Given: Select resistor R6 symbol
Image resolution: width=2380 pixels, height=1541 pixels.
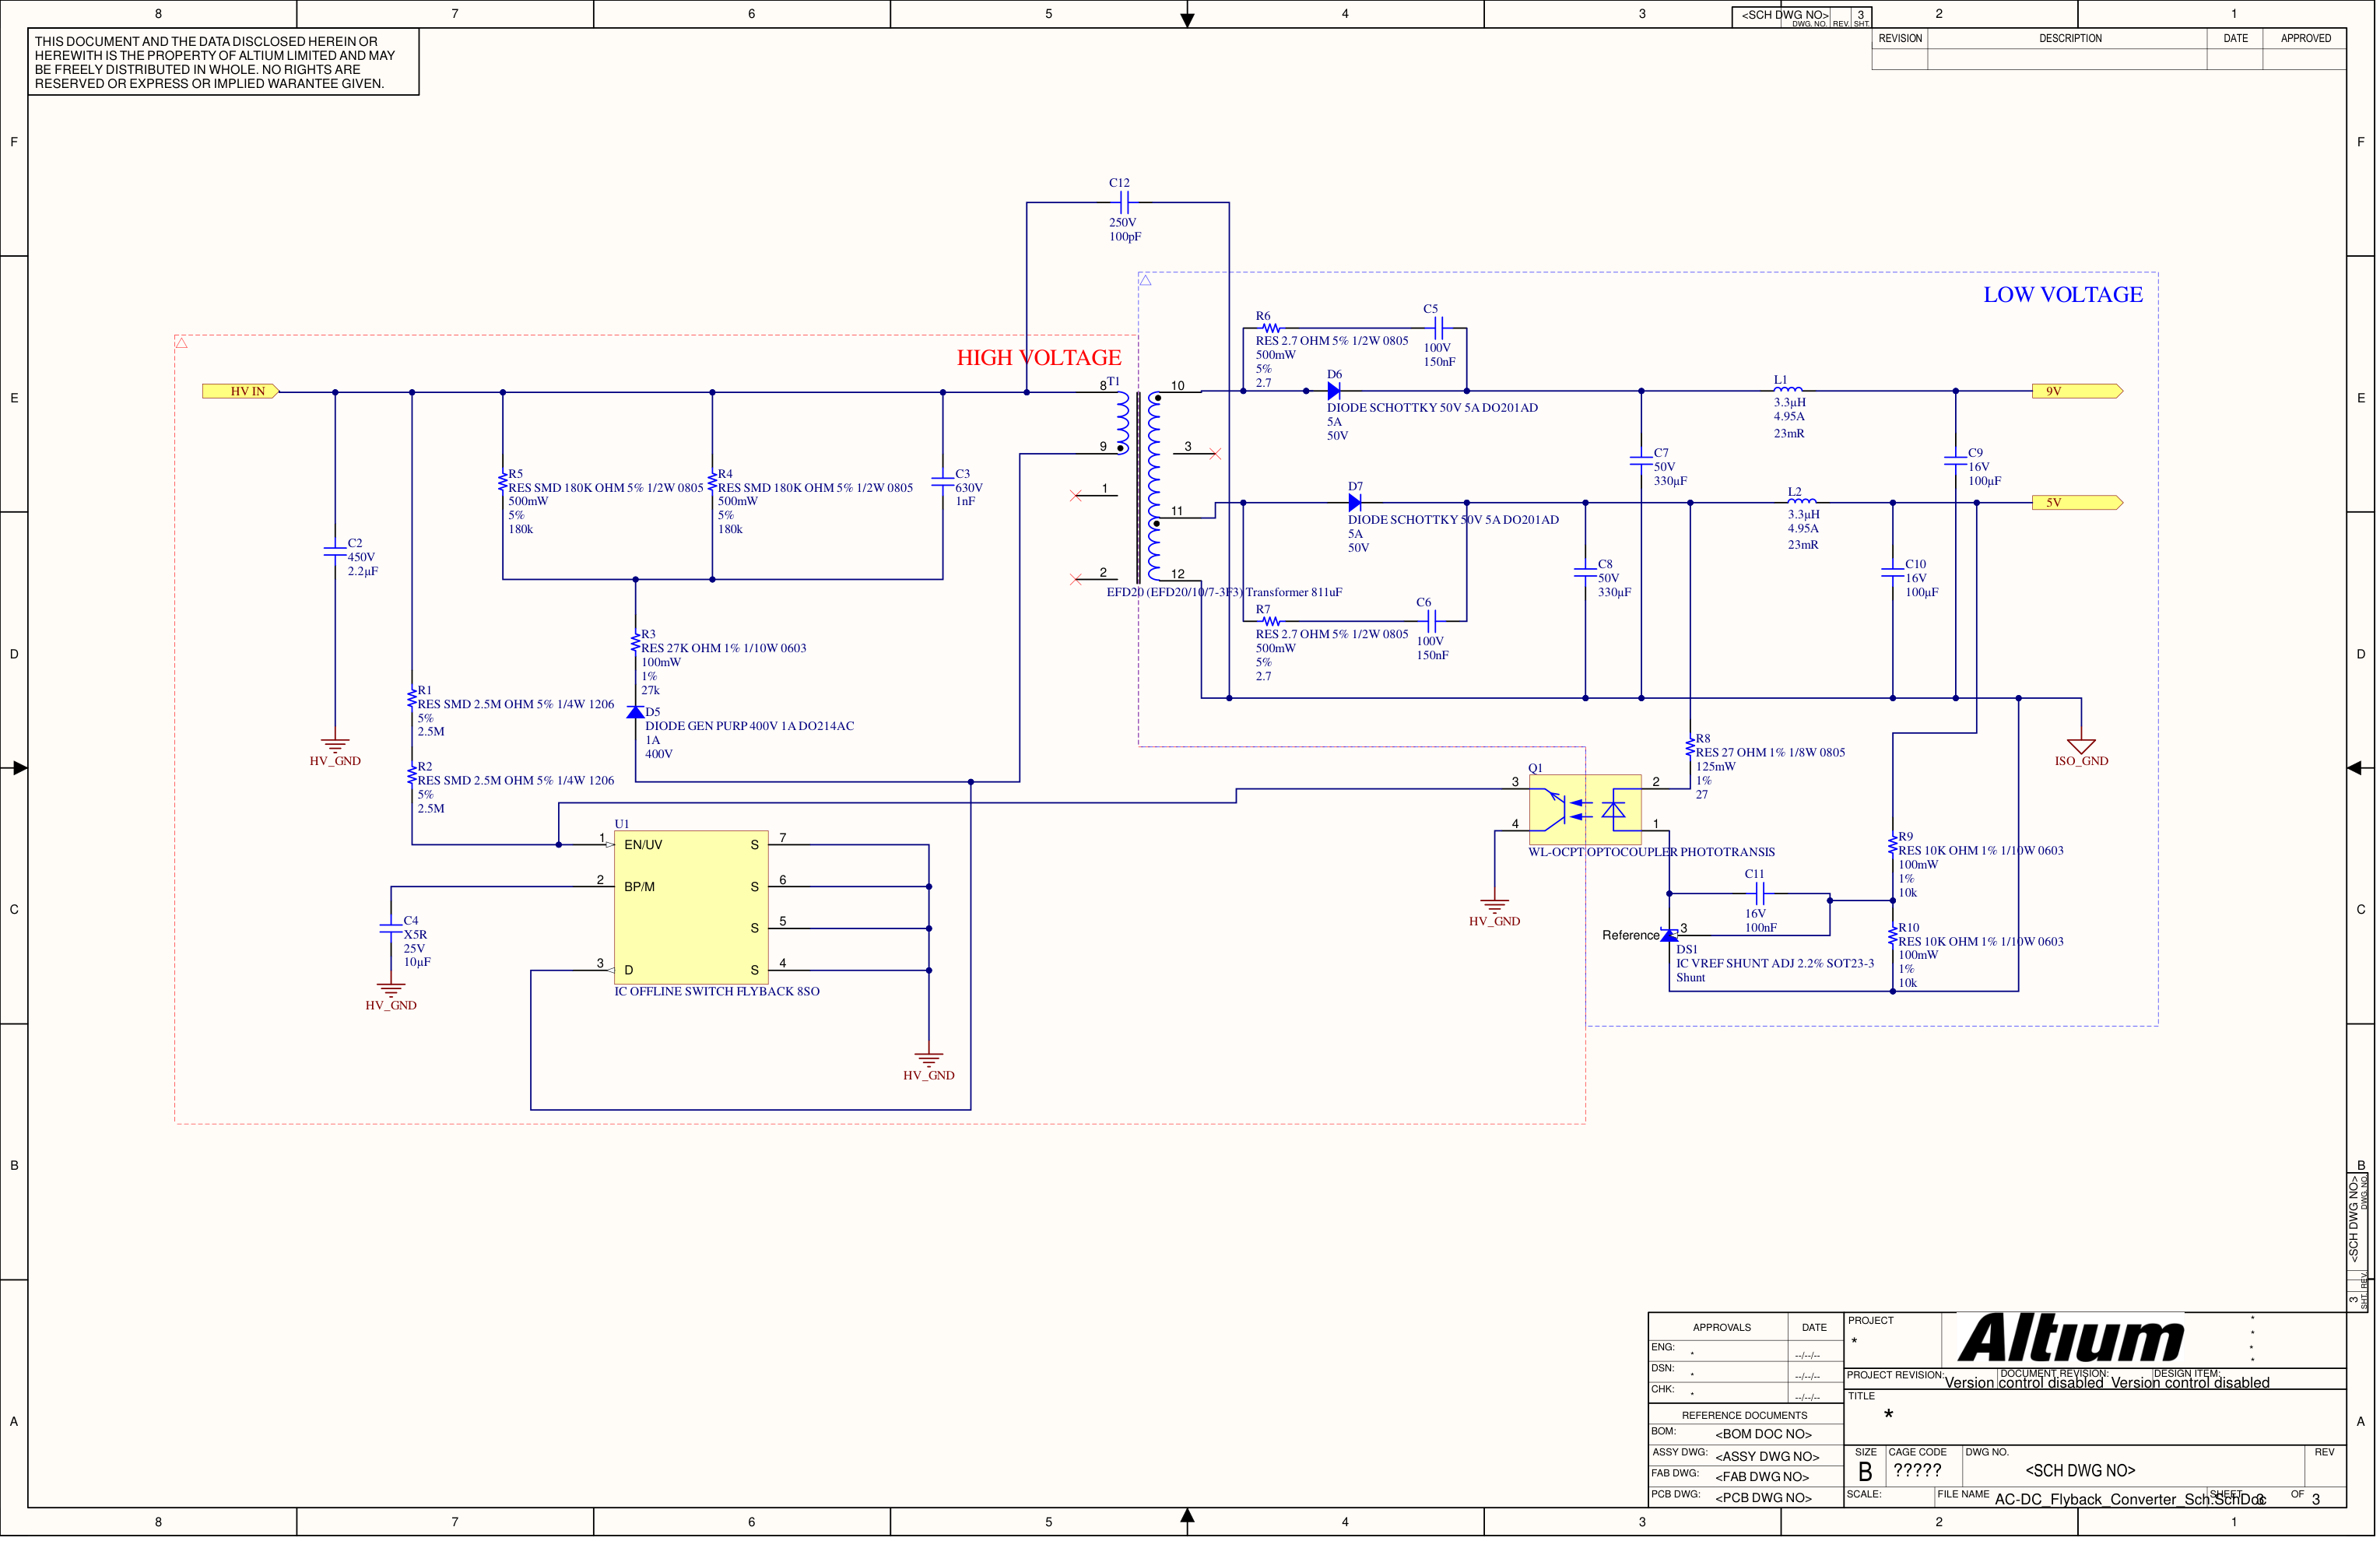Looking at the screenshot, I should 1270,328.
